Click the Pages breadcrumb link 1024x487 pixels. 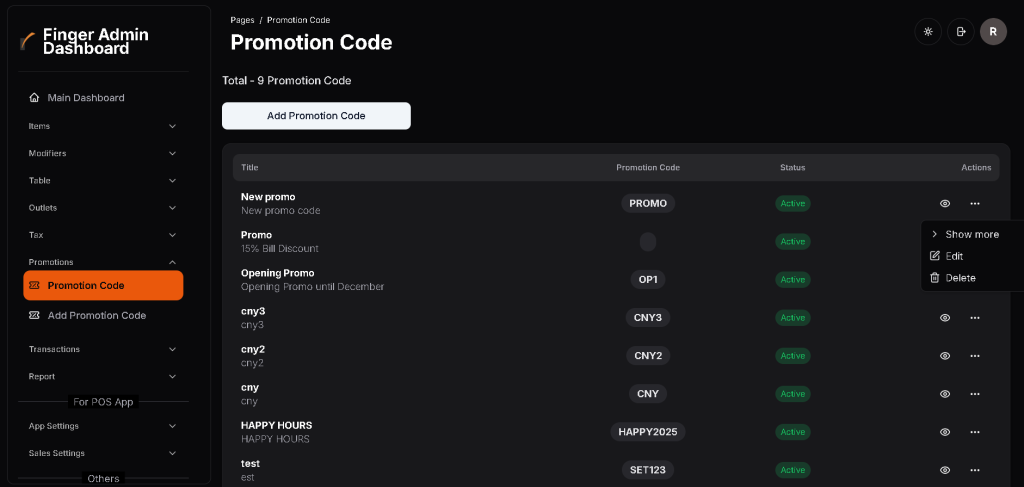(242, 20)
